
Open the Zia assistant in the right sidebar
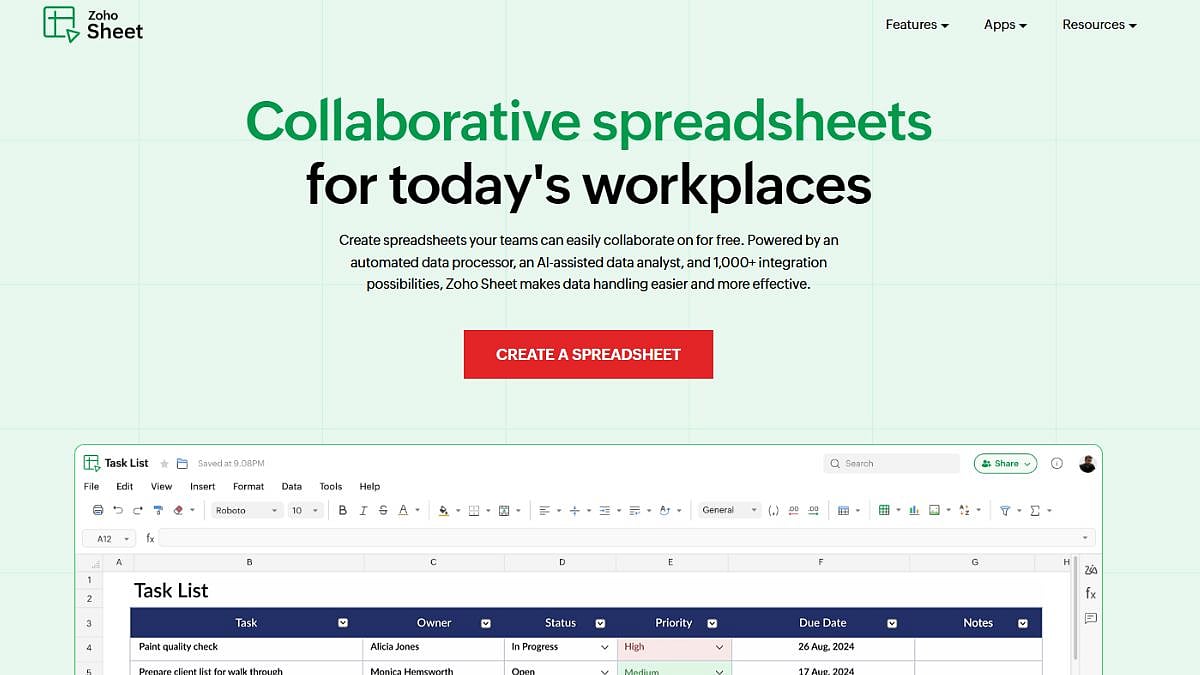point(1091,569)
